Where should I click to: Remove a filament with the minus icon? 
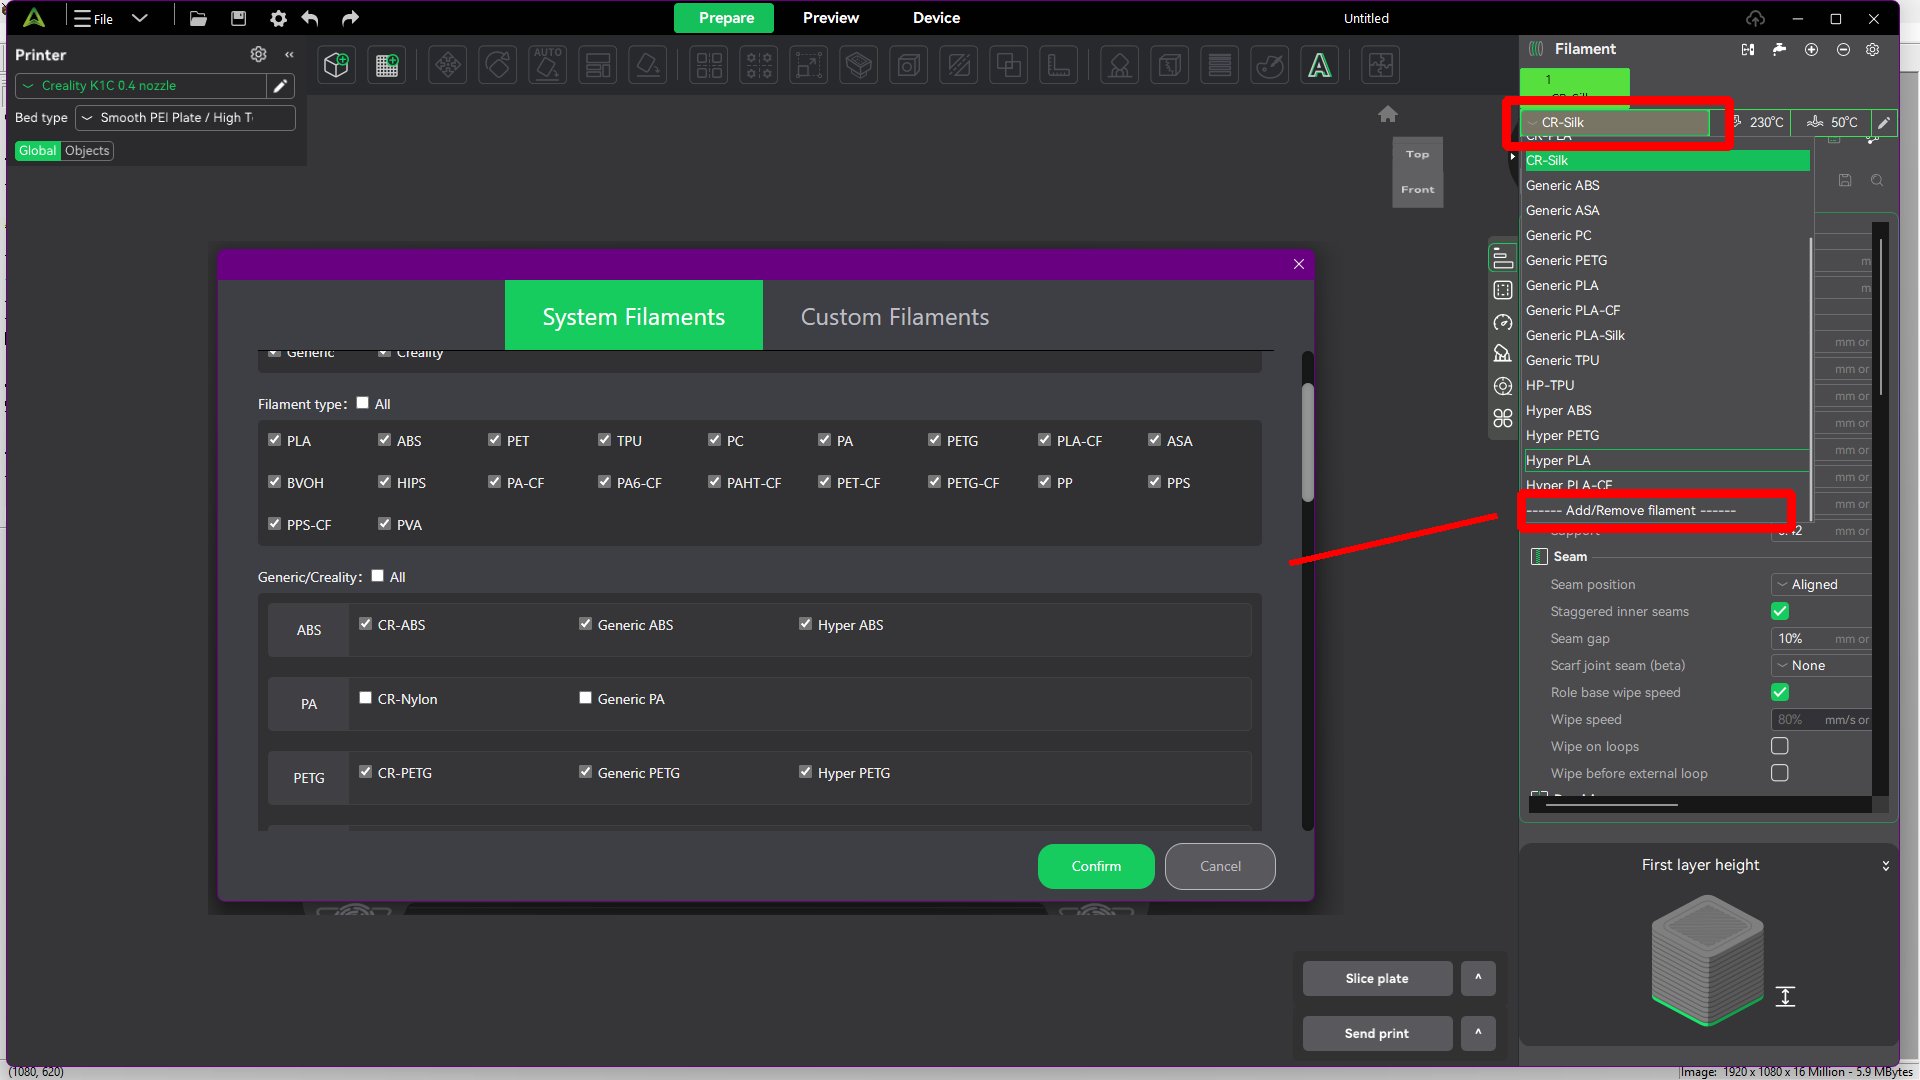click(x=1843, y=49)
